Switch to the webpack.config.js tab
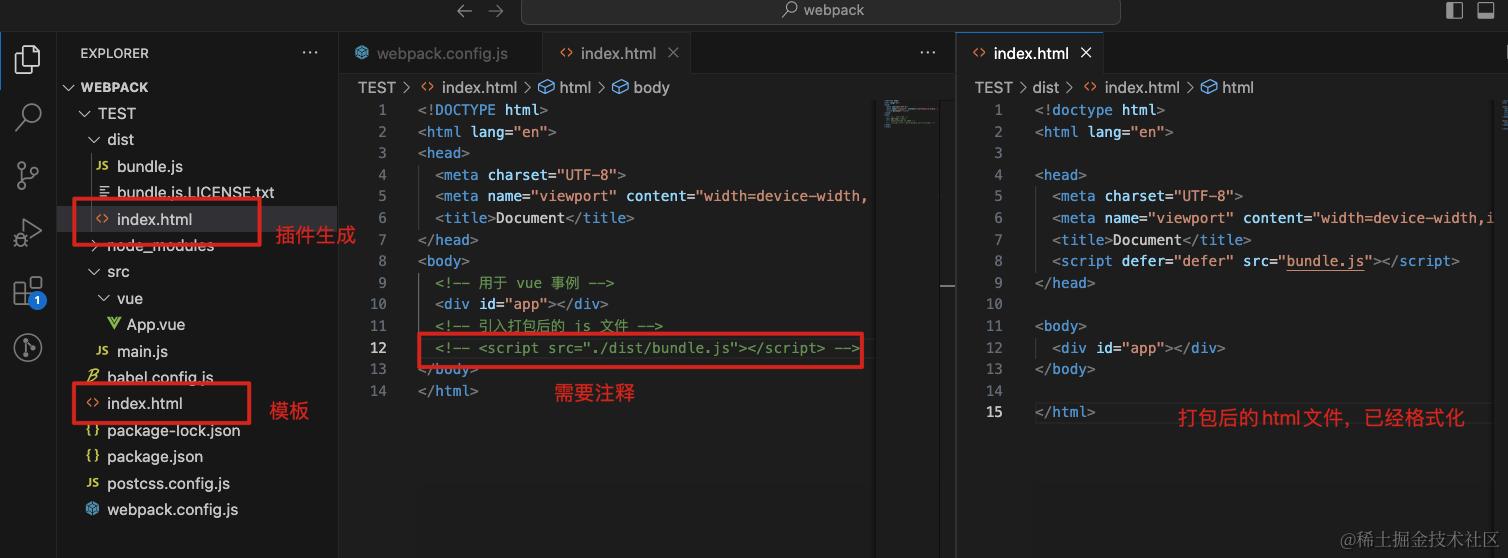Screen dimensions: 1508x558 (441, 53)
